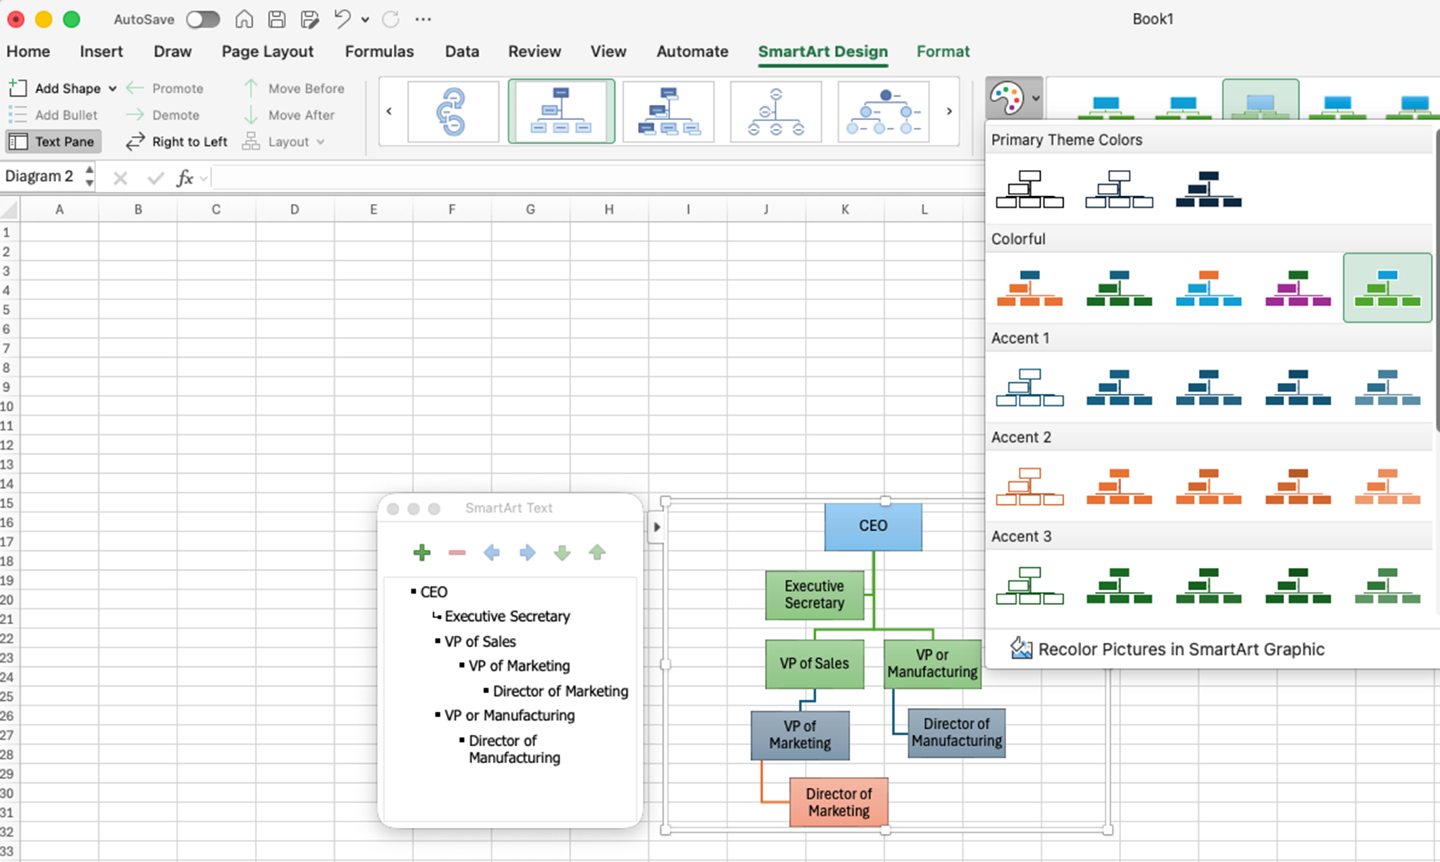
Task: Toggle Right to Left layout
Action: coord(177,141)
